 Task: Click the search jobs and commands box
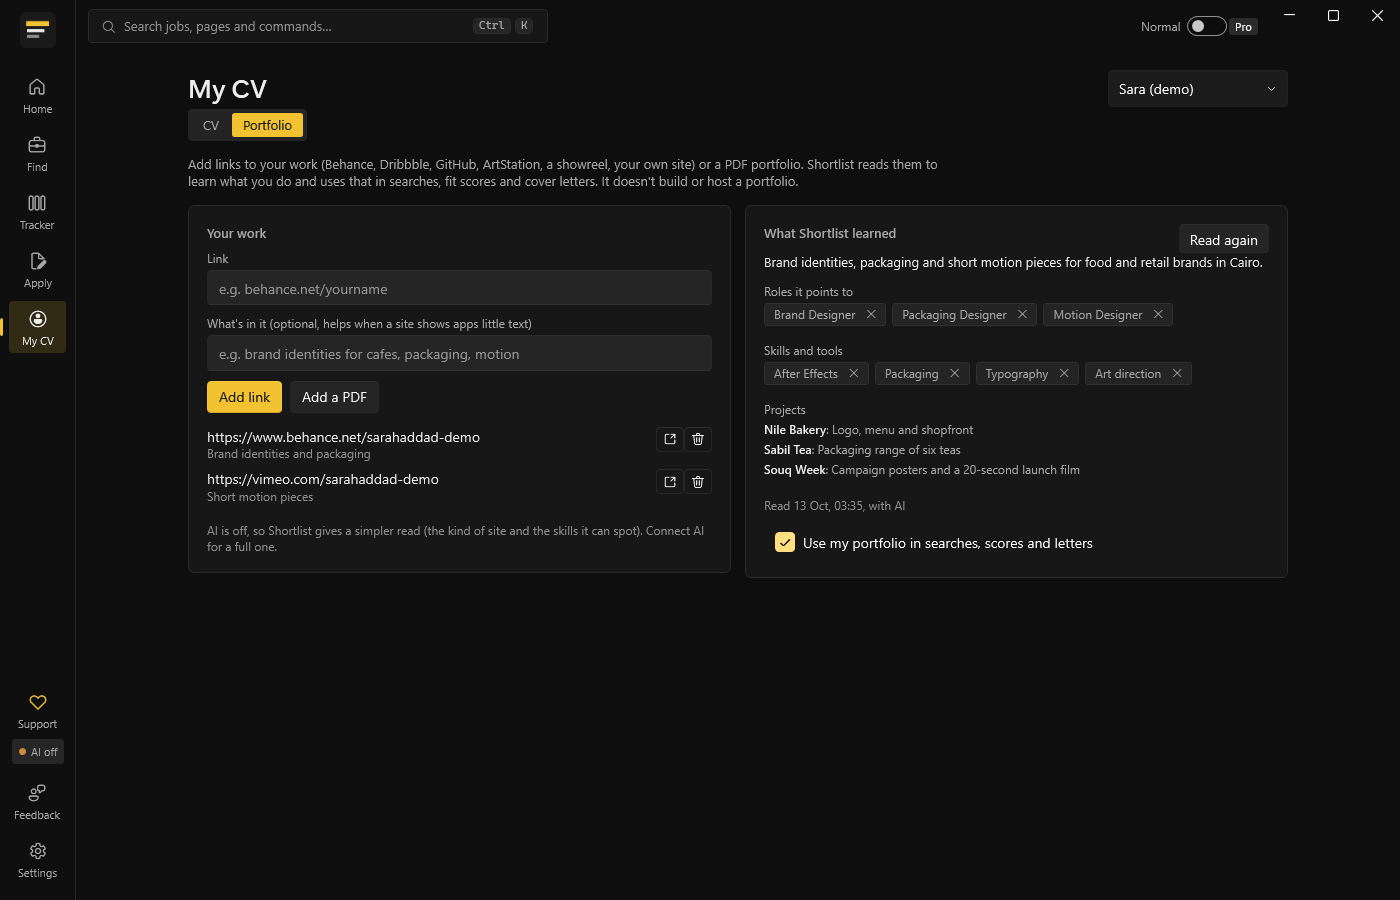pyautogui.click(x=318, y=26)
